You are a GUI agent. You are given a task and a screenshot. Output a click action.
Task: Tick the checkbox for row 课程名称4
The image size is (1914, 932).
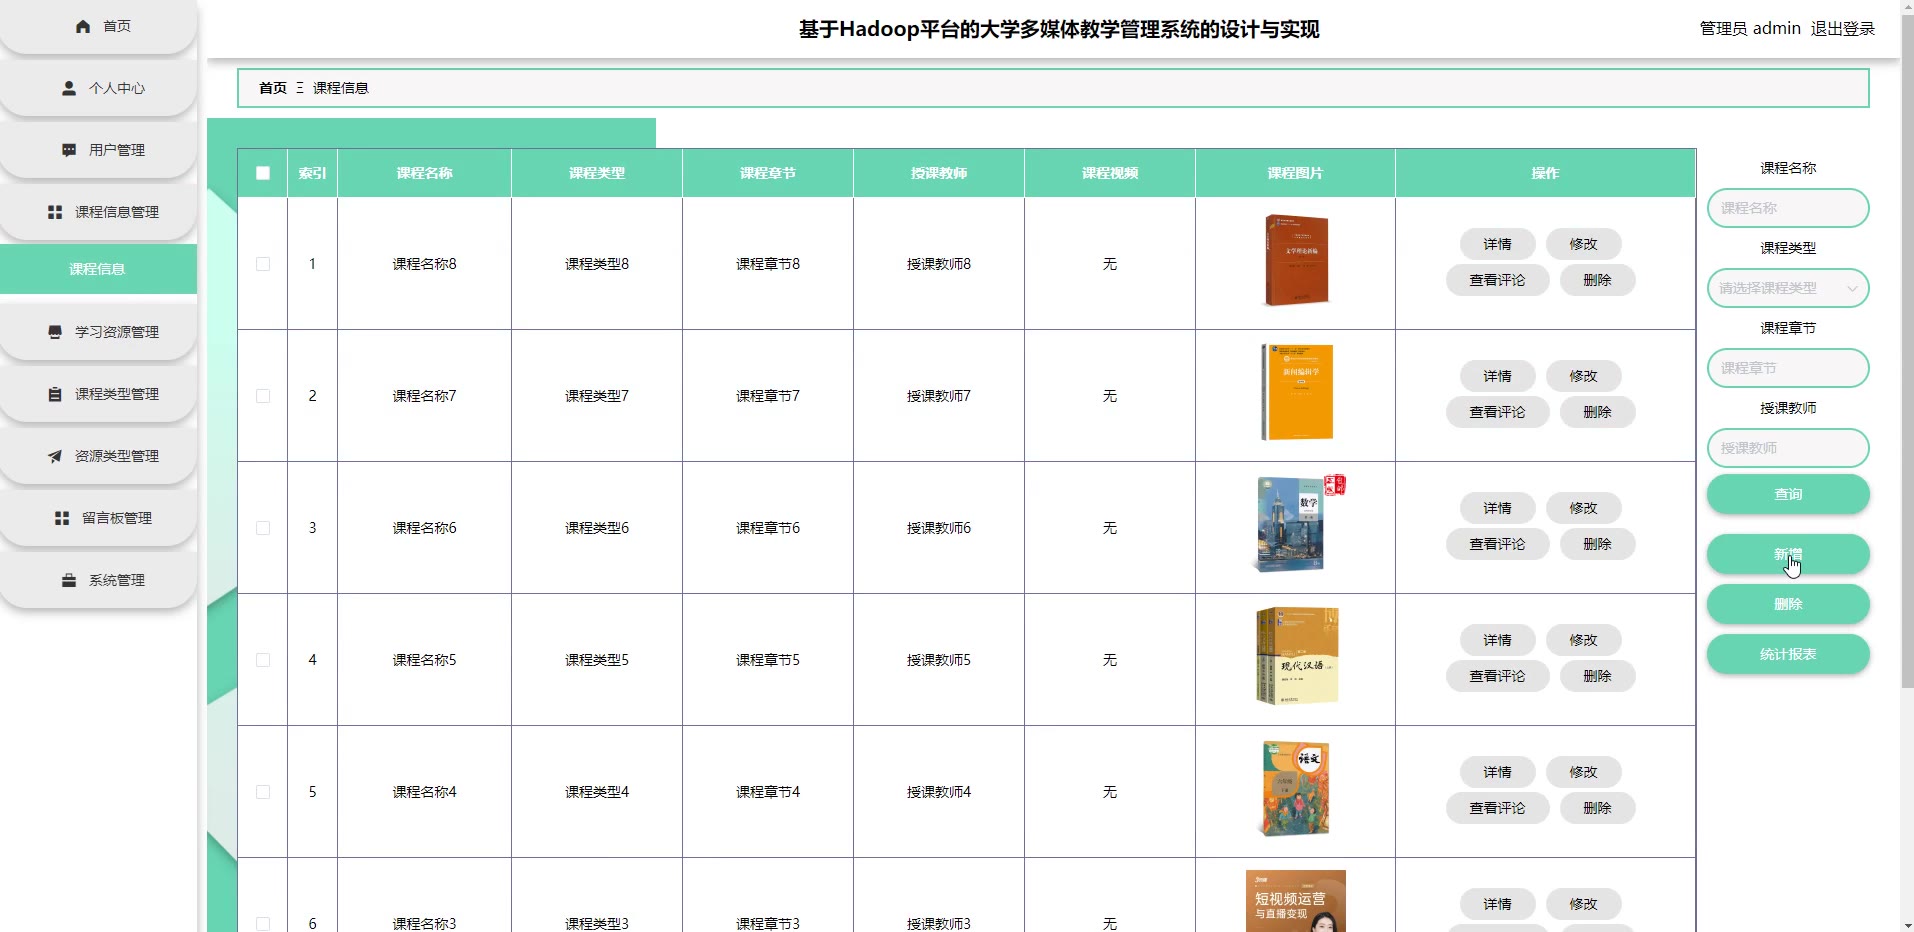click(x=263, y=792)
